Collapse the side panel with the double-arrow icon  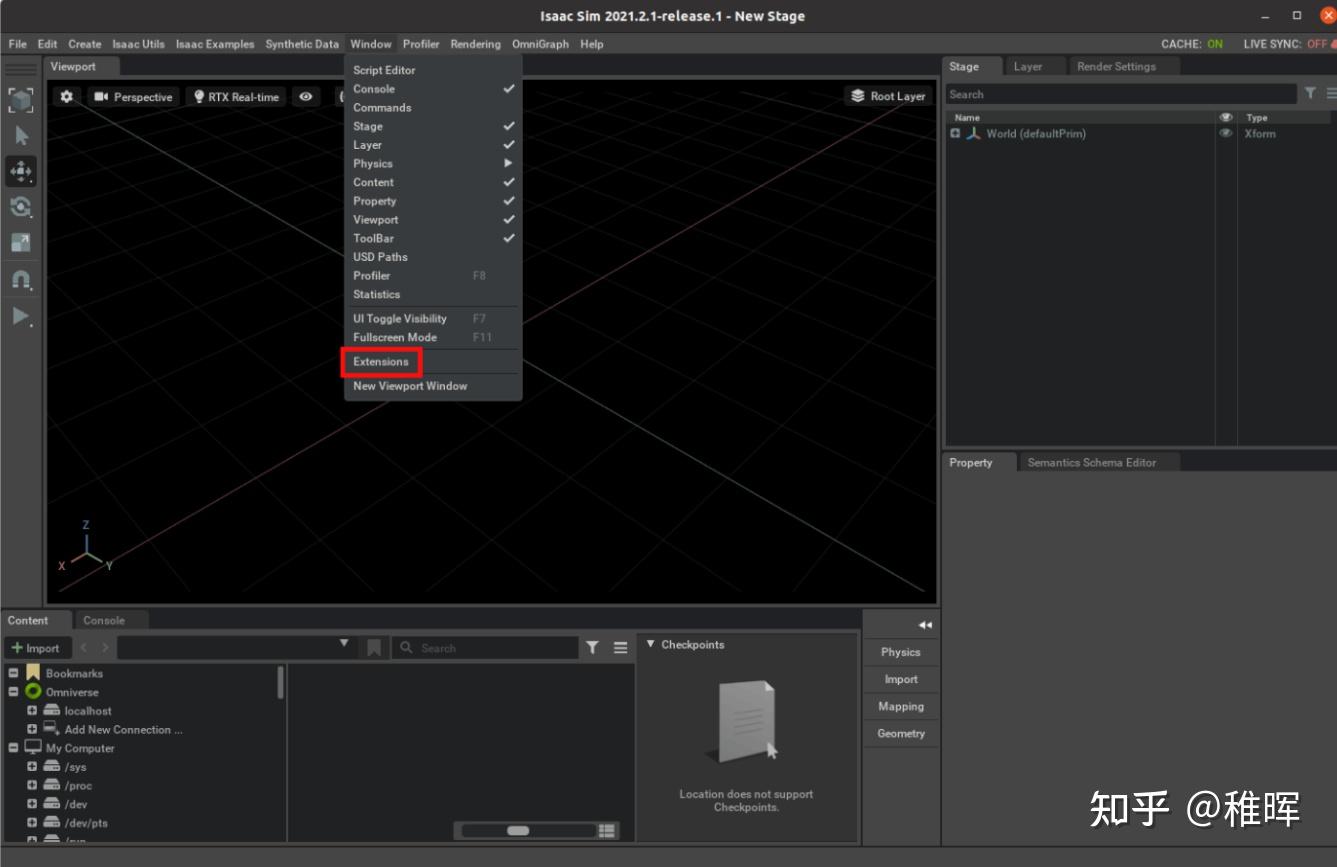925,625
